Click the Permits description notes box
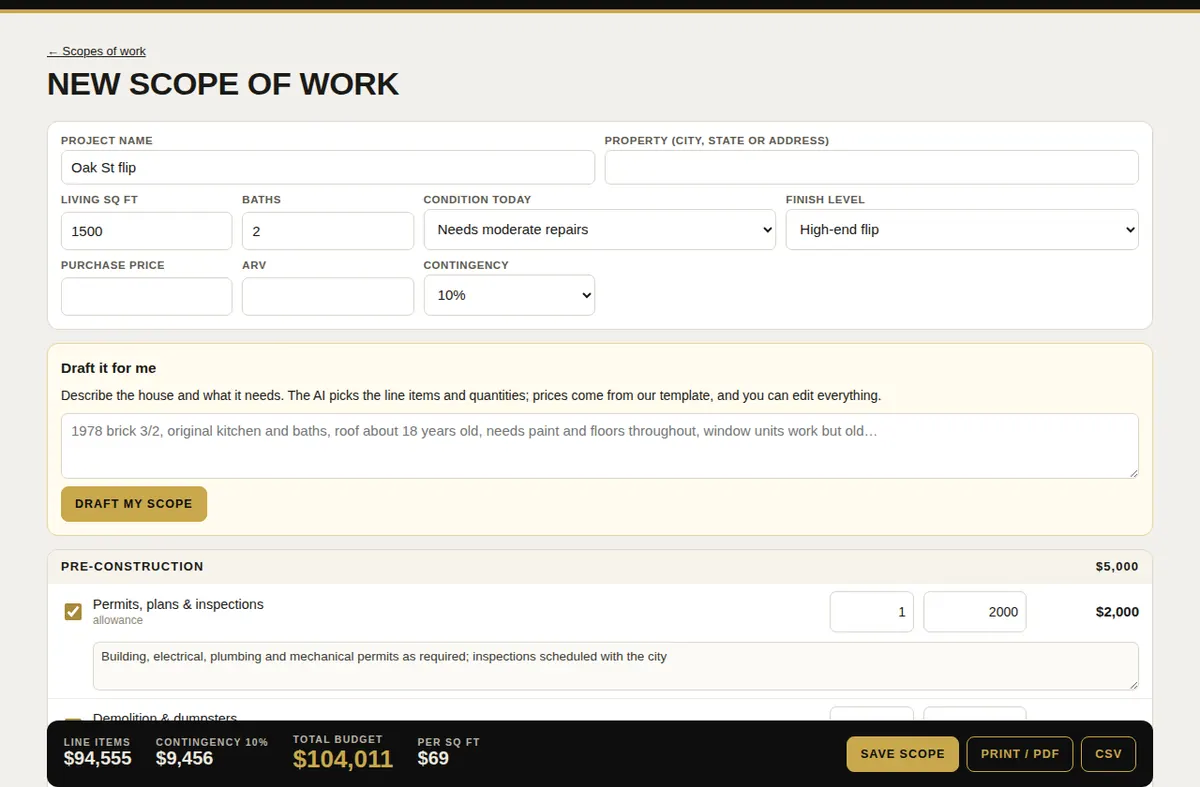Image resolution: width=1200 pixels, height=787 pixels. click(x=615, y=666)
